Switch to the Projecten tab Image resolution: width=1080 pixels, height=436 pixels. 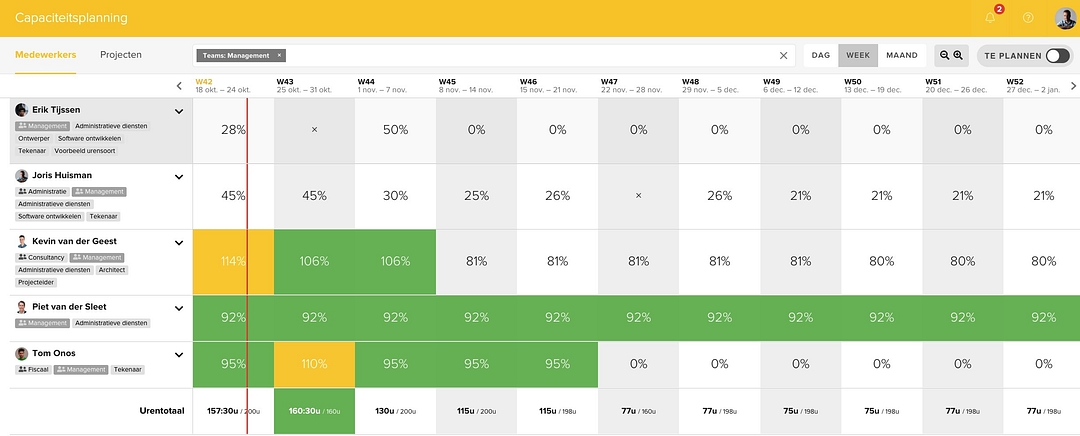coord(121,55)
